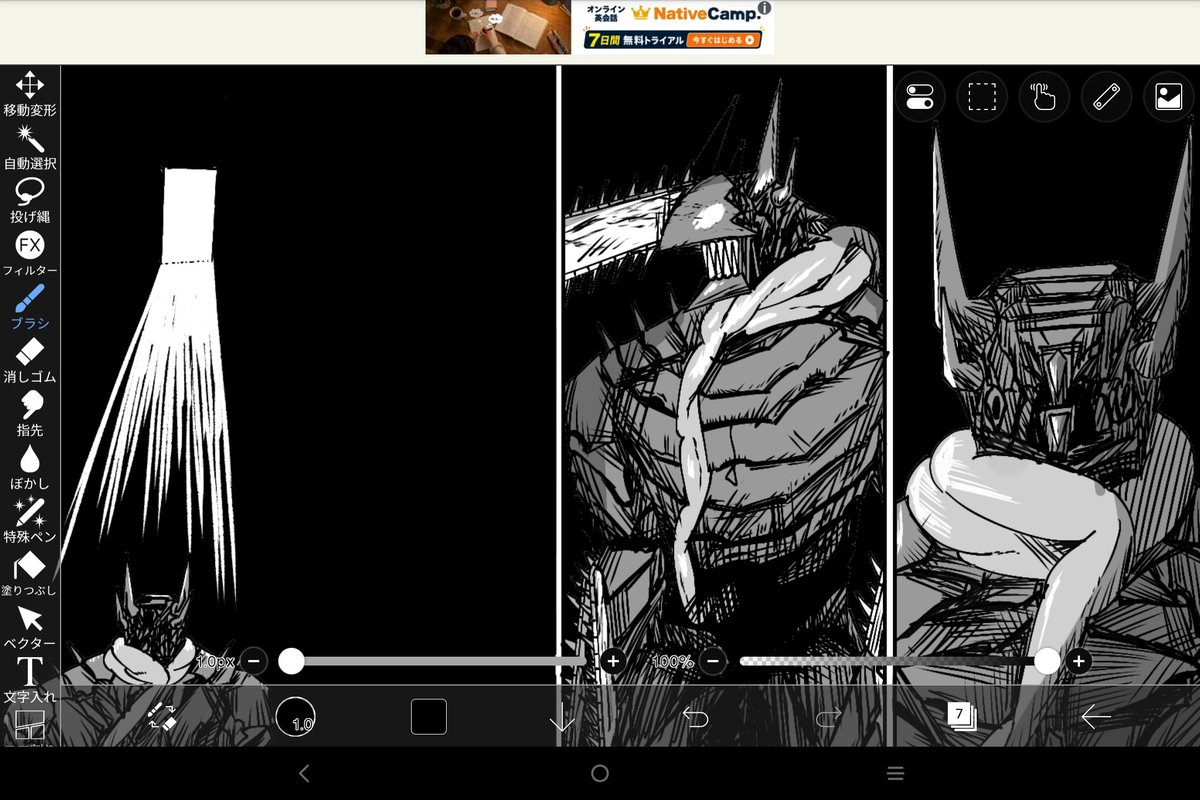
Task: Open the NativeCamp advertisement banner
Action: click(600, 27)
